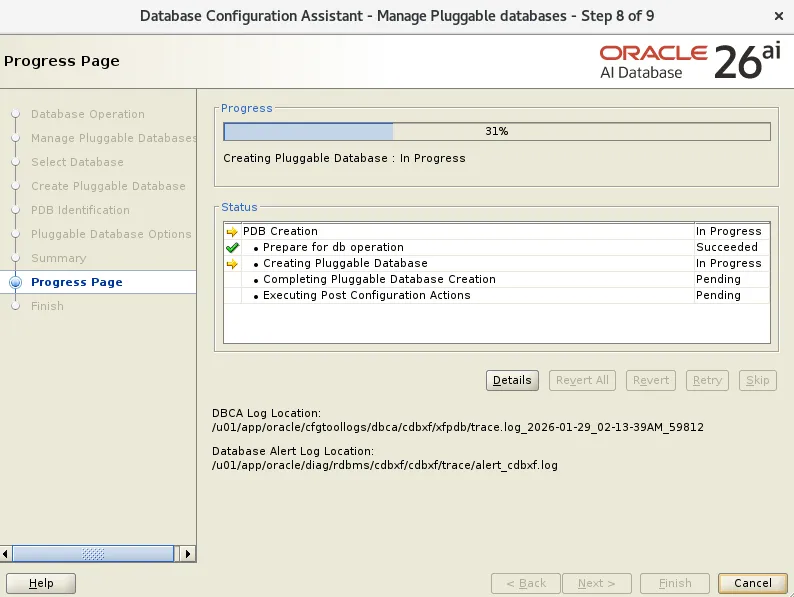The width and height of the screenshot is (794, 597).
Task: Click the Skip button
Action: [x=758, y=380]
